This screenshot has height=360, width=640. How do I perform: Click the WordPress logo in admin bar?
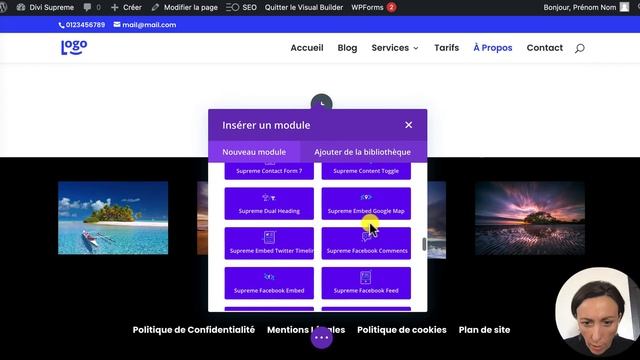(x=3, y=7)
